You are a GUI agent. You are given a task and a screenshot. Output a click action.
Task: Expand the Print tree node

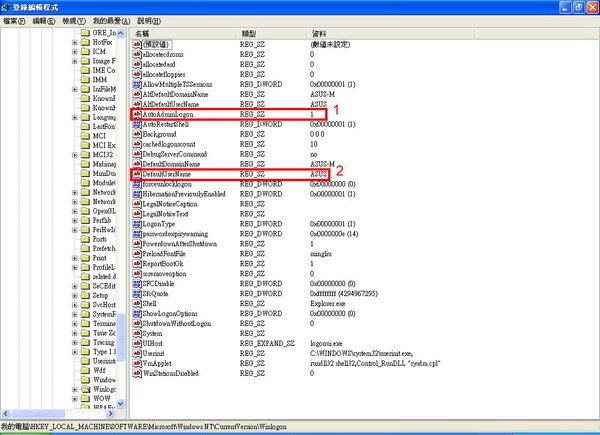click(75, 258)
